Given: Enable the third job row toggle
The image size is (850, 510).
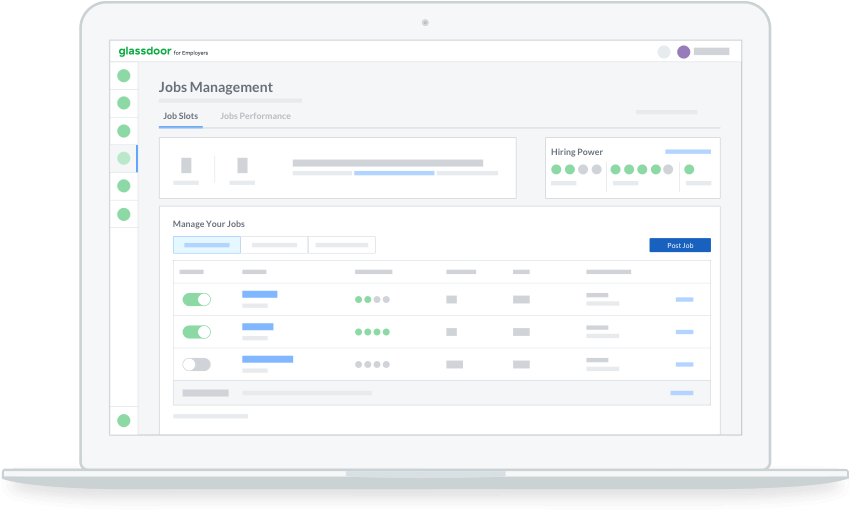Looking at the screenshot, I should click(197, 365).
